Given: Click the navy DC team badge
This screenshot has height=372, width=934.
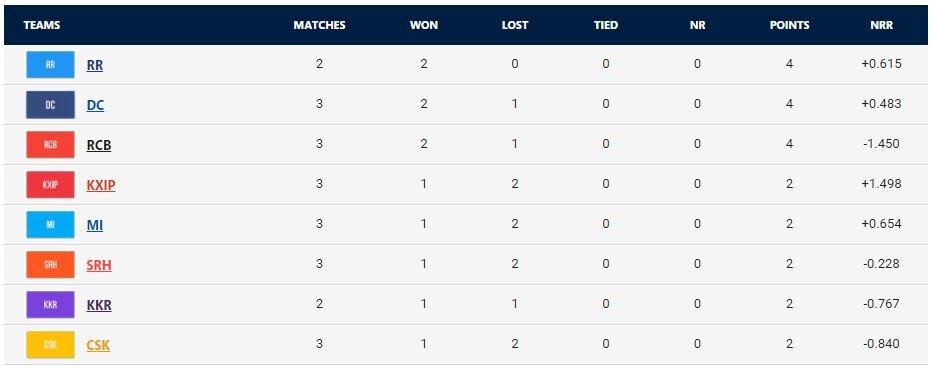Looking at the screenshot, I should click(50, 105).
